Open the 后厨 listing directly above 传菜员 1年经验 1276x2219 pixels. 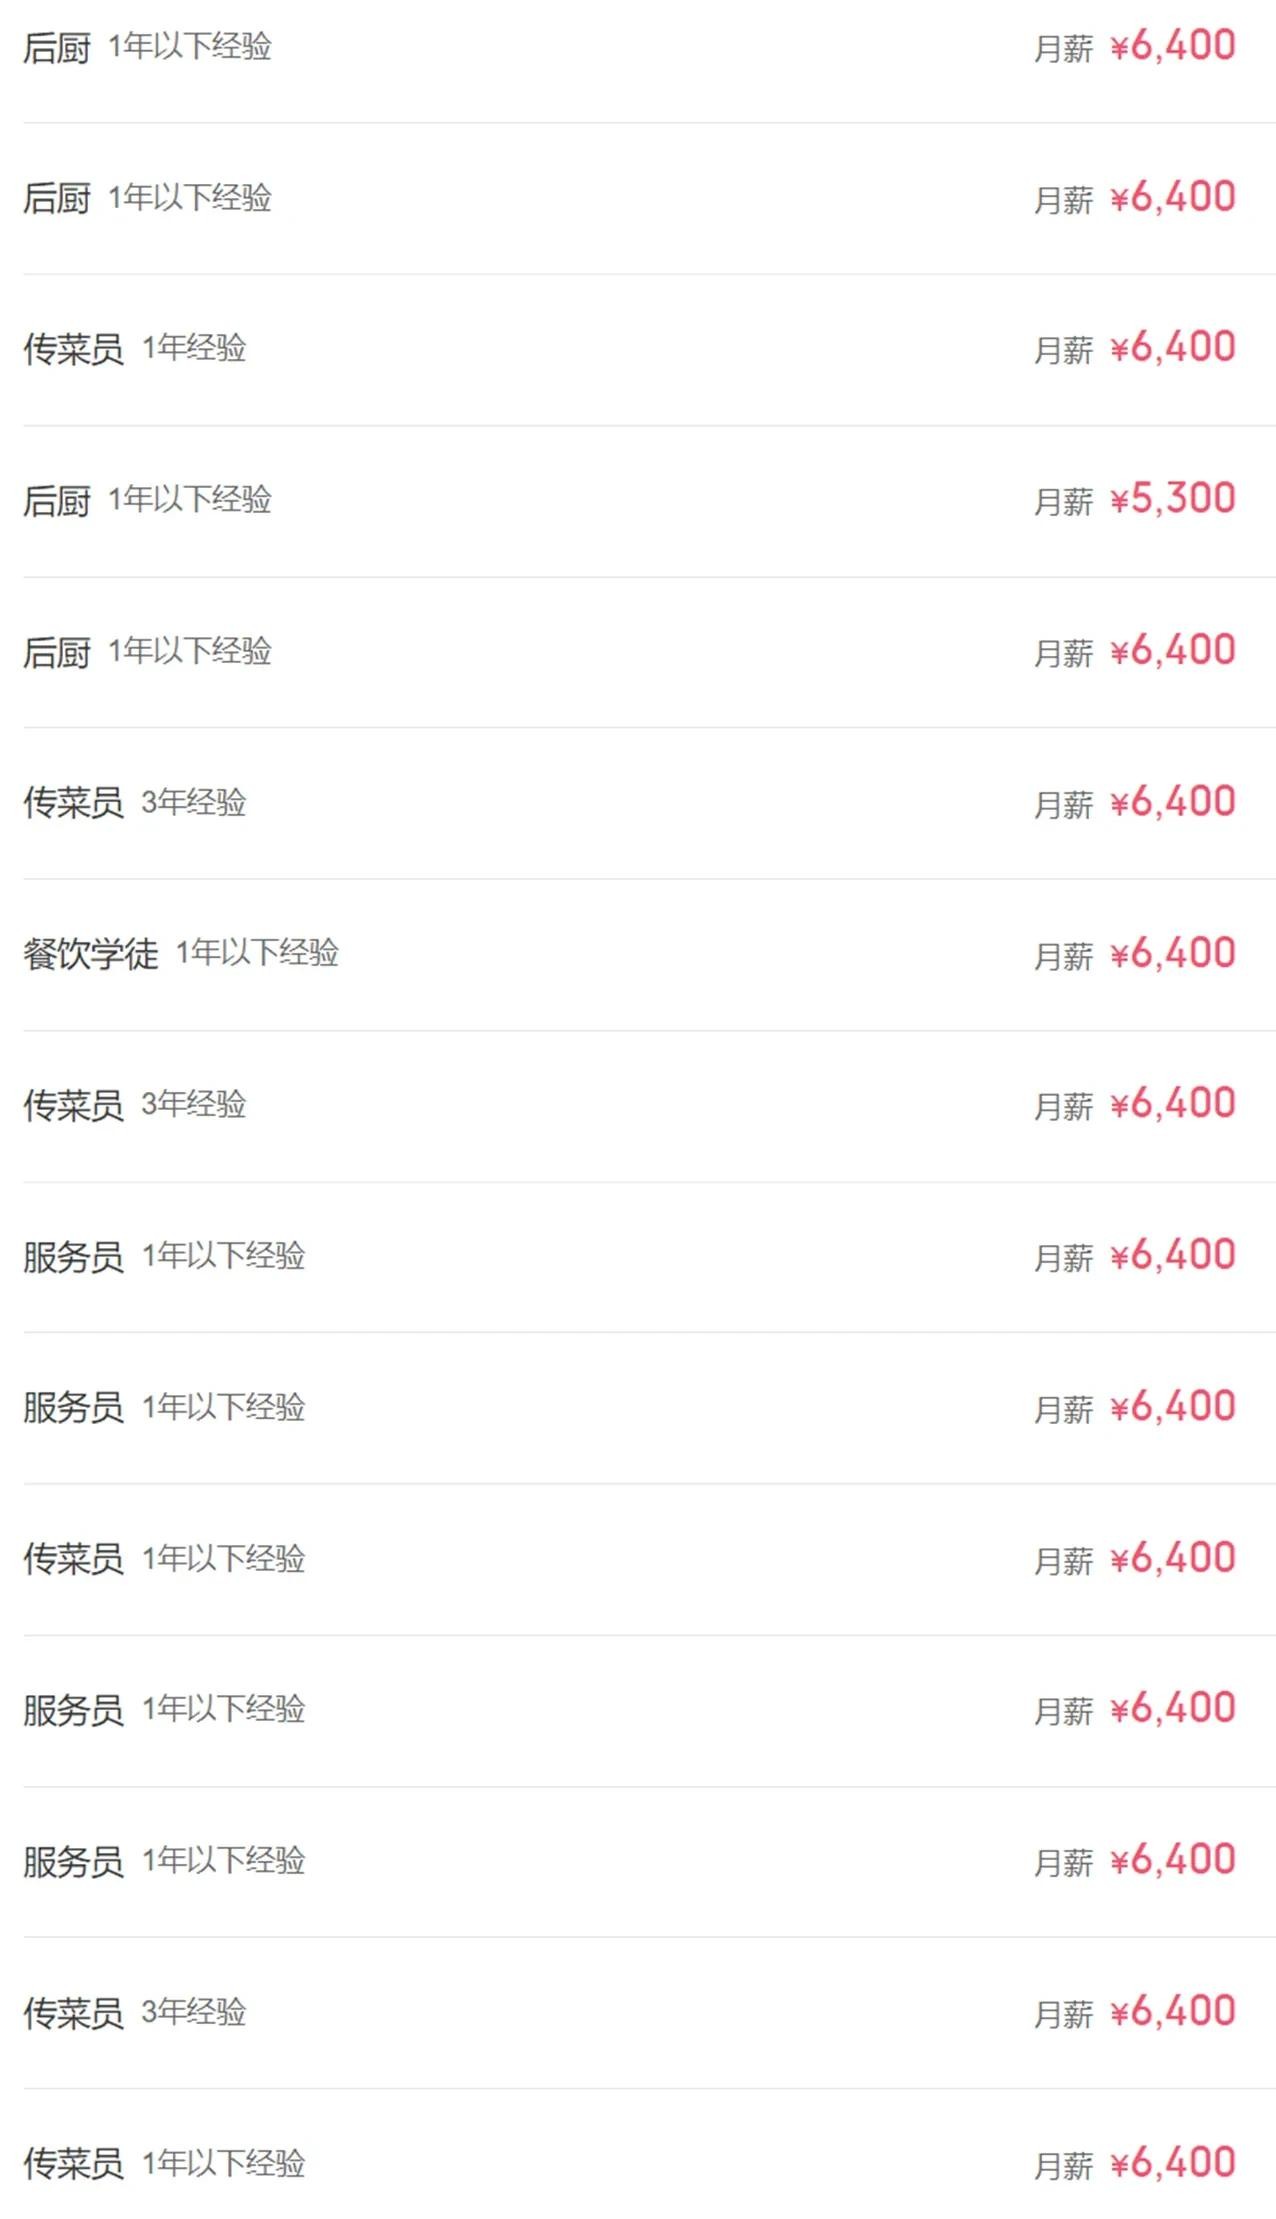tap(57, 198)
